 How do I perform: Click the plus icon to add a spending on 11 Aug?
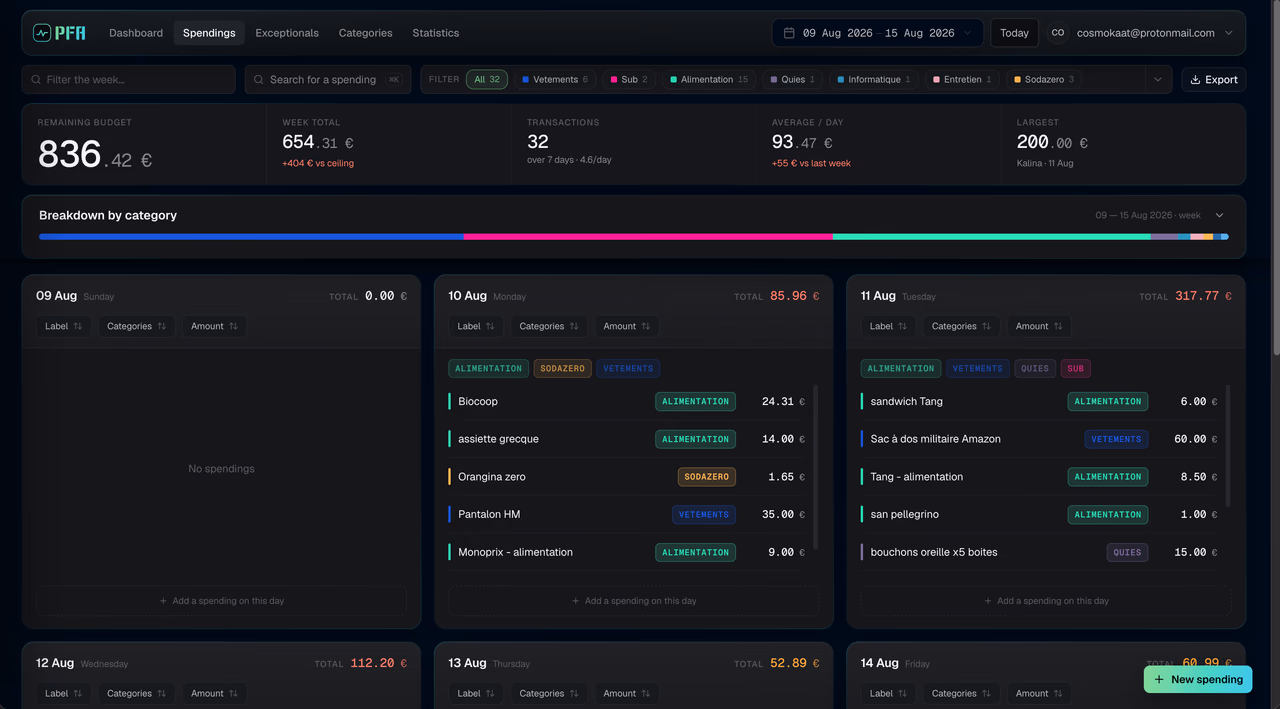(x=988, y=601)
